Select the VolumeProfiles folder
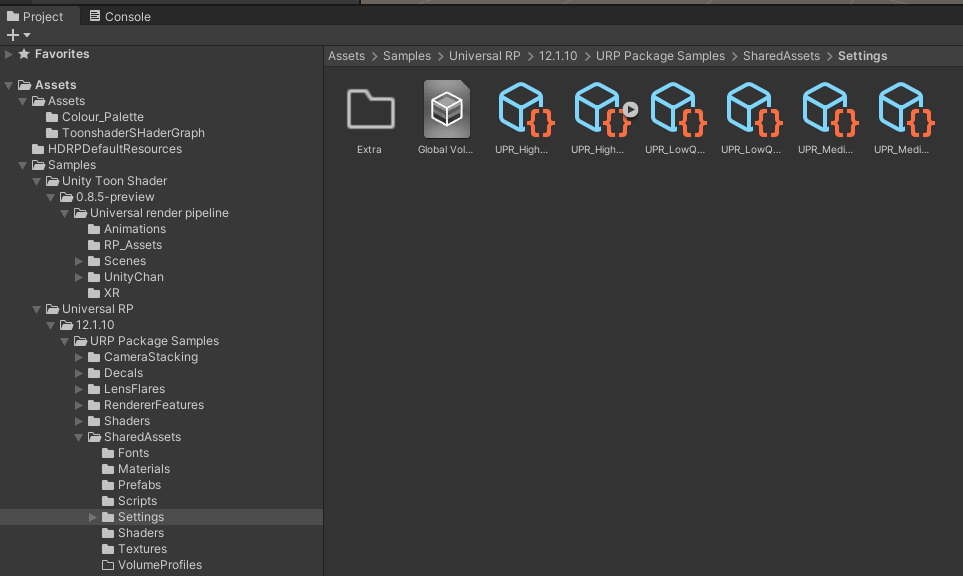Viewport: 963px width, 576px height. pos(152,565)
